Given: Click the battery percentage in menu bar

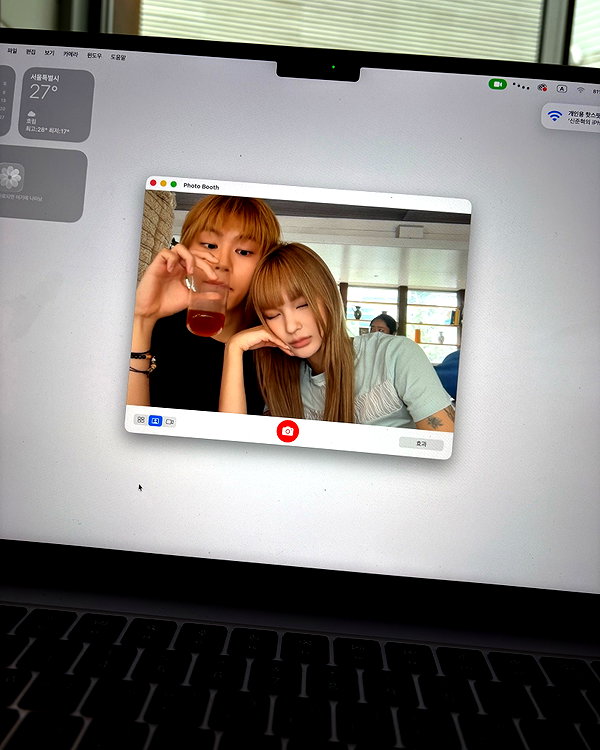Looking at the screenshot, I should tap(596, 91).
